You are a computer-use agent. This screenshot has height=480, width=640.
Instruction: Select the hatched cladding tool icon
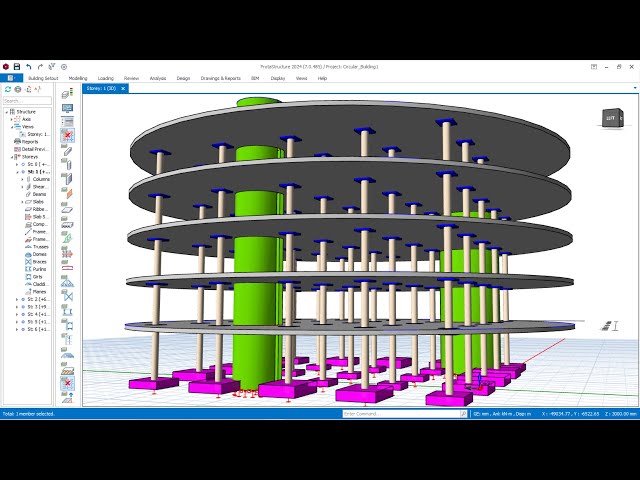click(x=67, y=369)
